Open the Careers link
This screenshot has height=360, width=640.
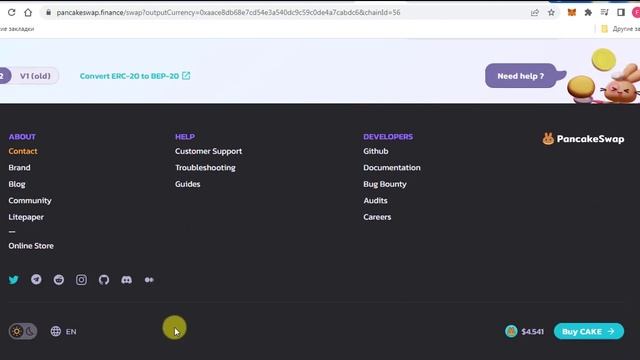(x=377, y=217)
